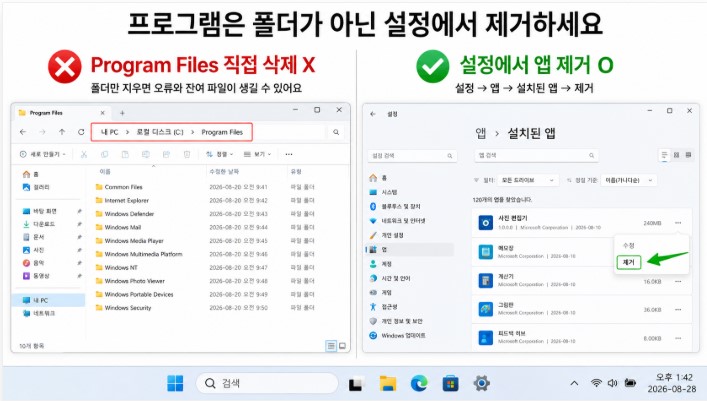Click the Explorer forward arrow
The image size is (707, 401).
click(x=42, y=132)
